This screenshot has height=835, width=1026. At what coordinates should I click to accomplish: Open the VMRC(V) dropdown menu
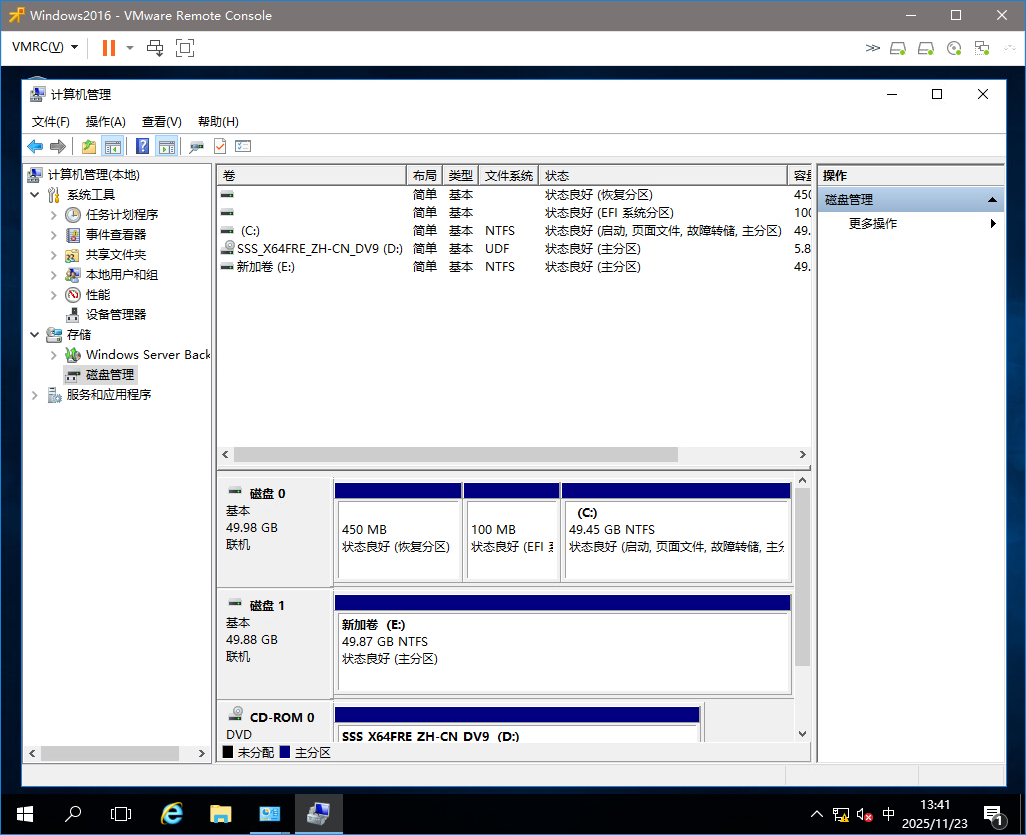(x=45, y=47)
